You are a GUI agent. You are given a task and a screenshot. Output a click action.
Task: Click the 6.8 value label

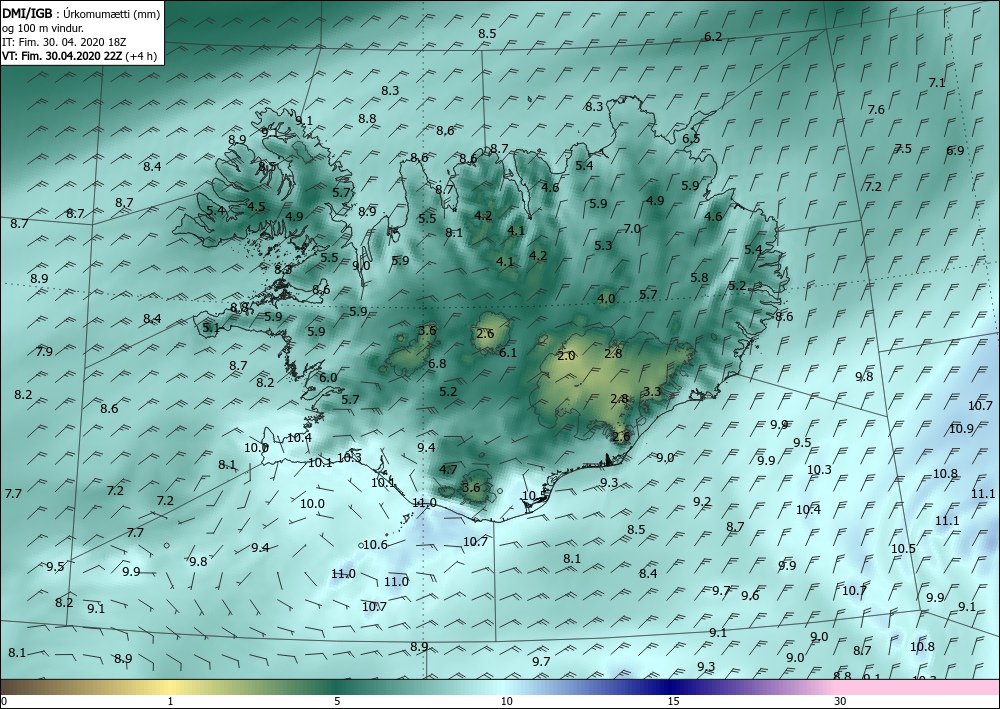click(438, 364)
